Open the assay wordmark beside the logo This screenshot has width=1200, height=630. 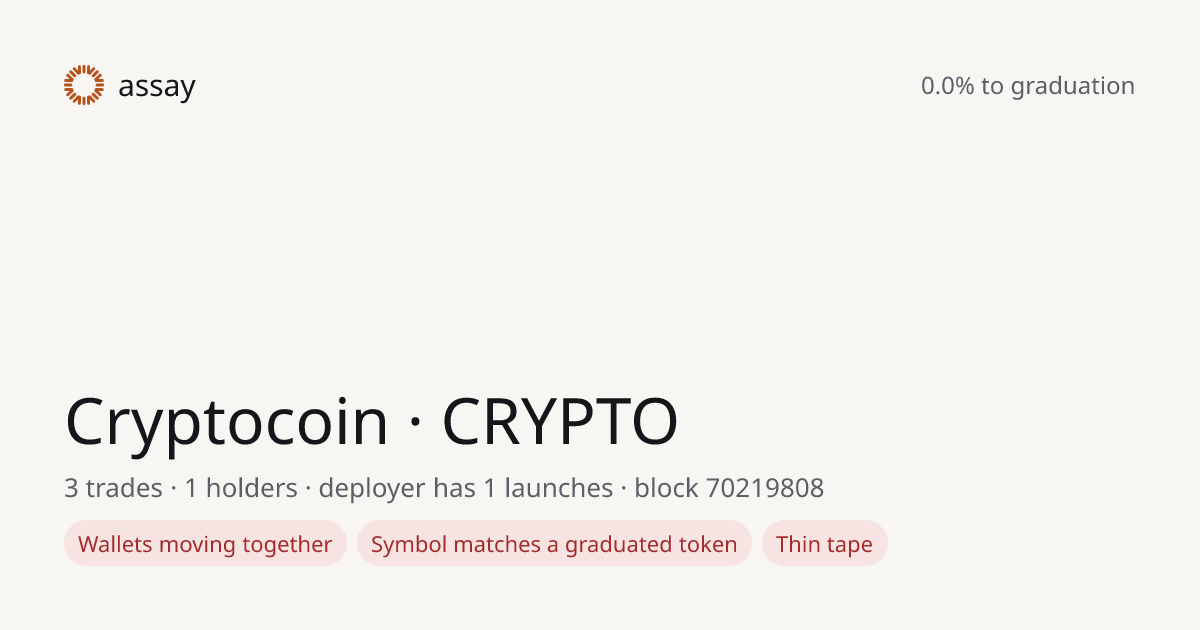(156, 88)
